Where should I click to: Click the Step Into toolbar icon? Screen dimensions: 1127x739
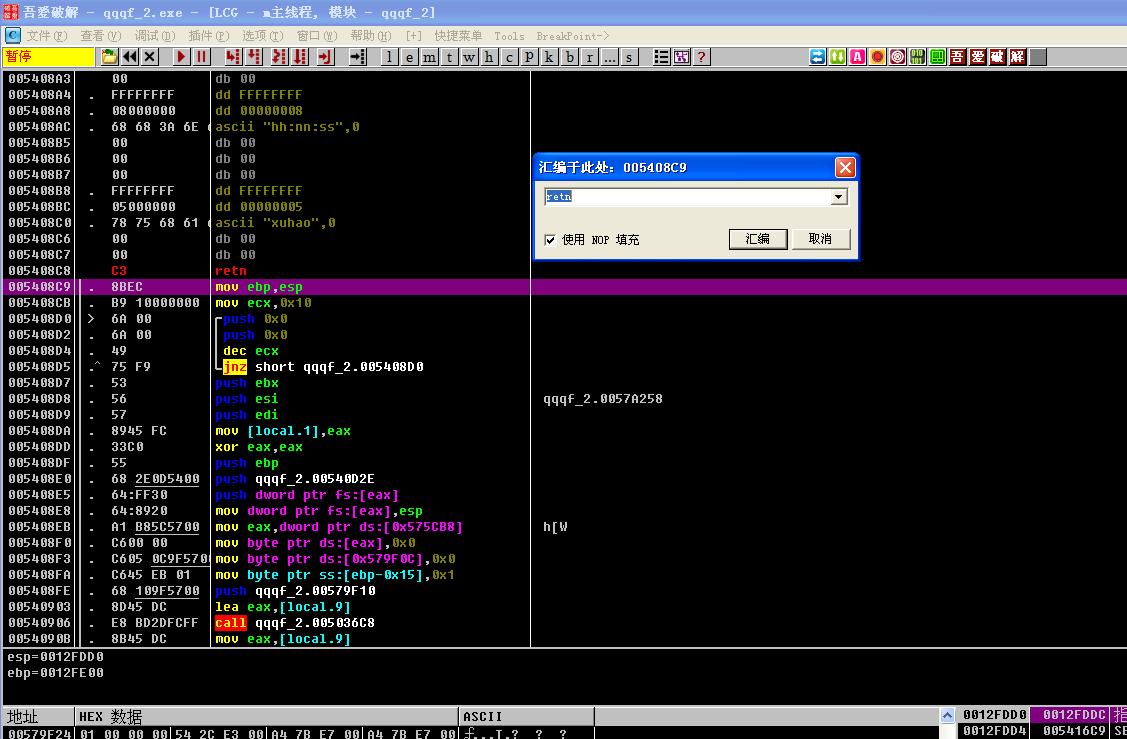(233, 57)
